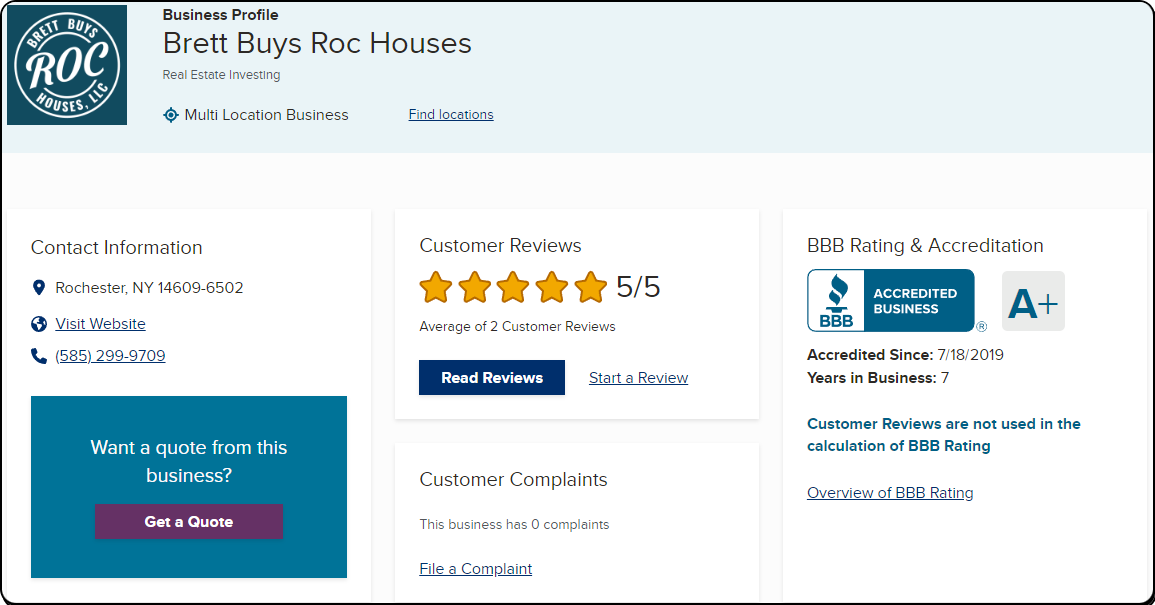Click the phone icon beside the number

click(39, 356)
